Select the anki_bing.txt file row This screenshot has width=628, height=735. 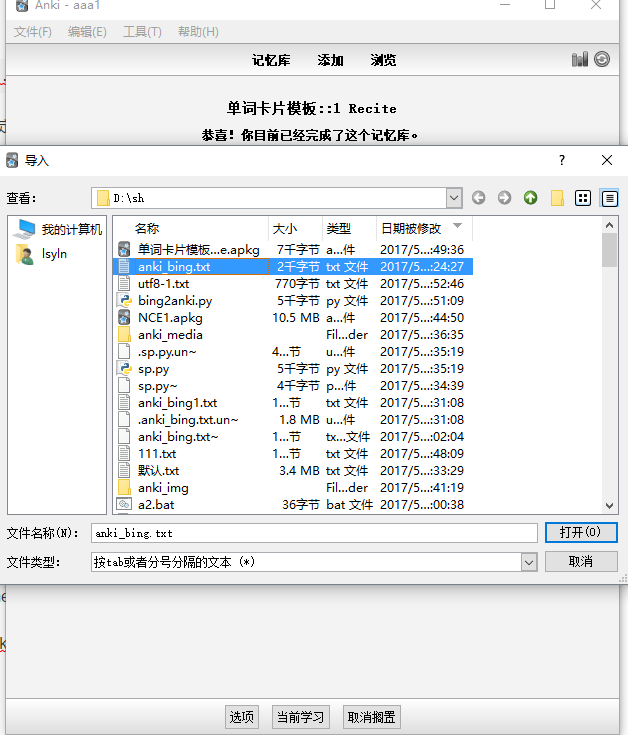(x=293, y=267)
